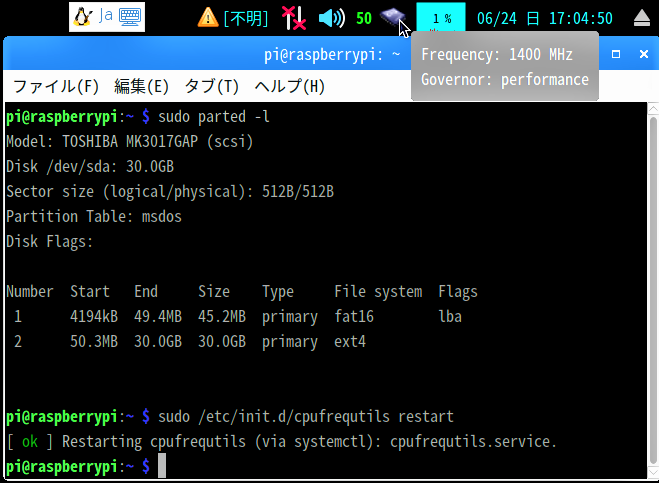
Task: Click the 06/24 17:04:50 date and time clock
Action: pyautogui.click(x=545, y=18)
